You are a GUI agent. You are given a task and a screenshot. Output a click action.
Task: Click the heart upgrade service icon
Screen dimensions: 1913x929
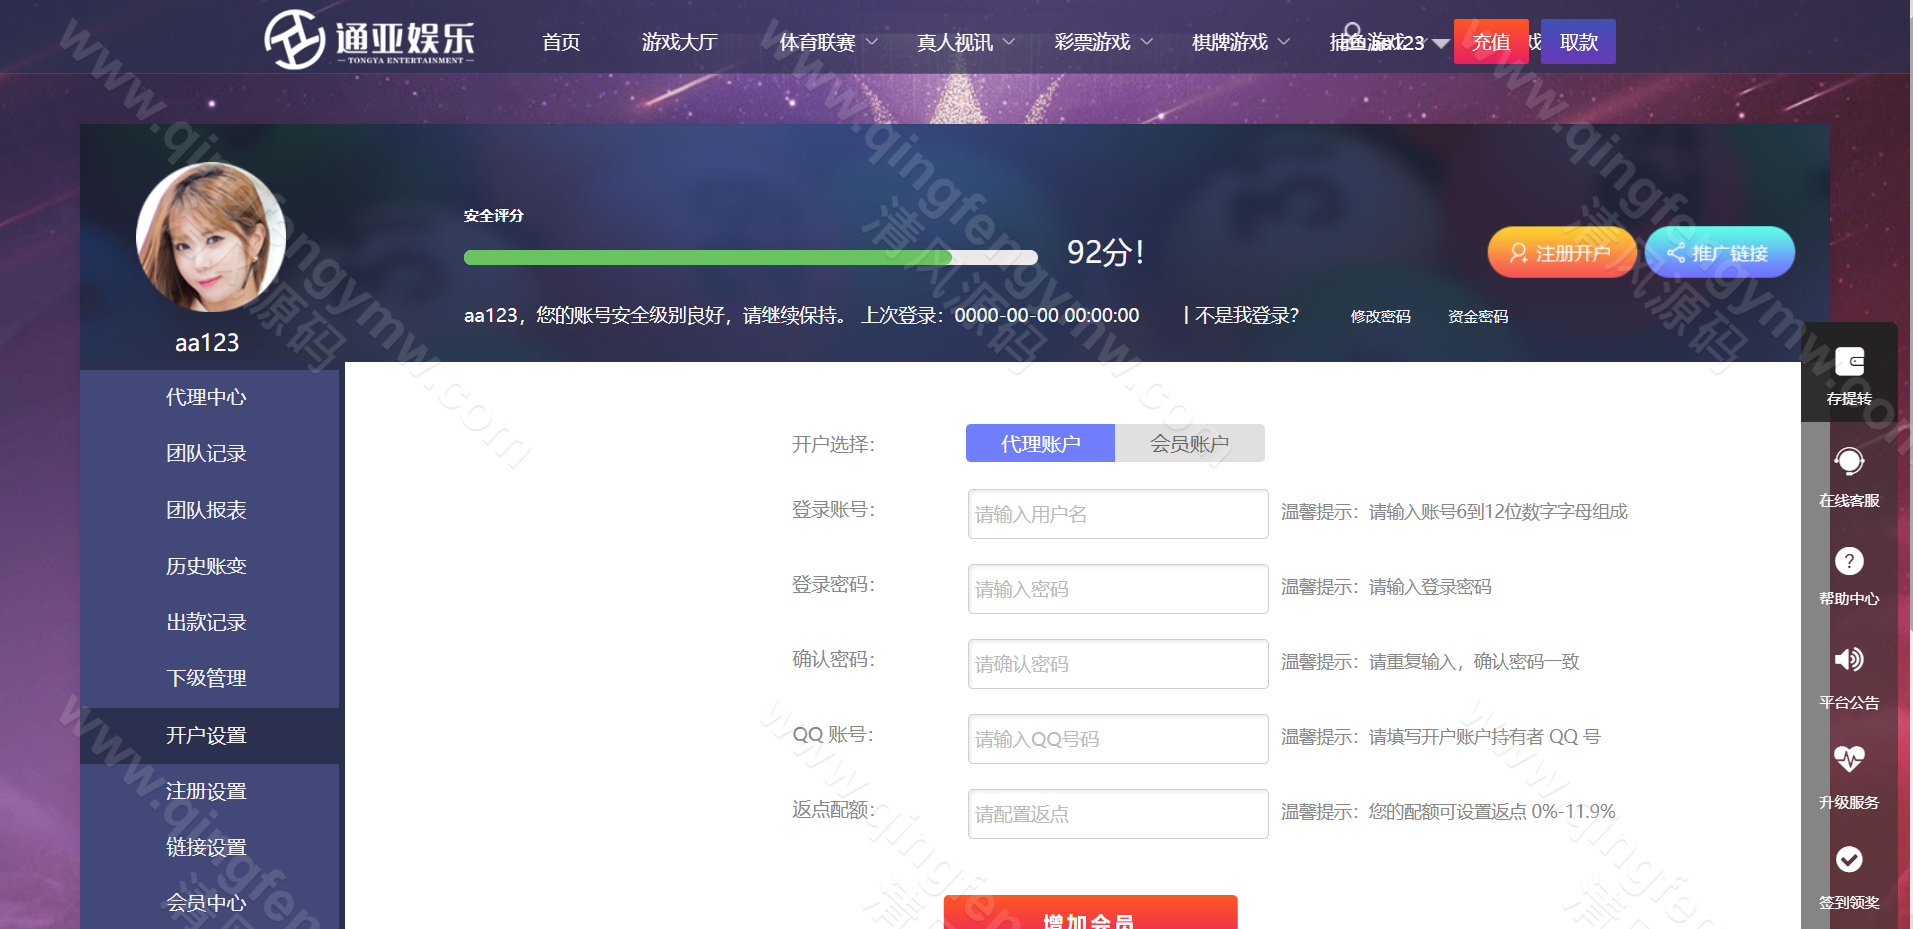coord(1849,759)
